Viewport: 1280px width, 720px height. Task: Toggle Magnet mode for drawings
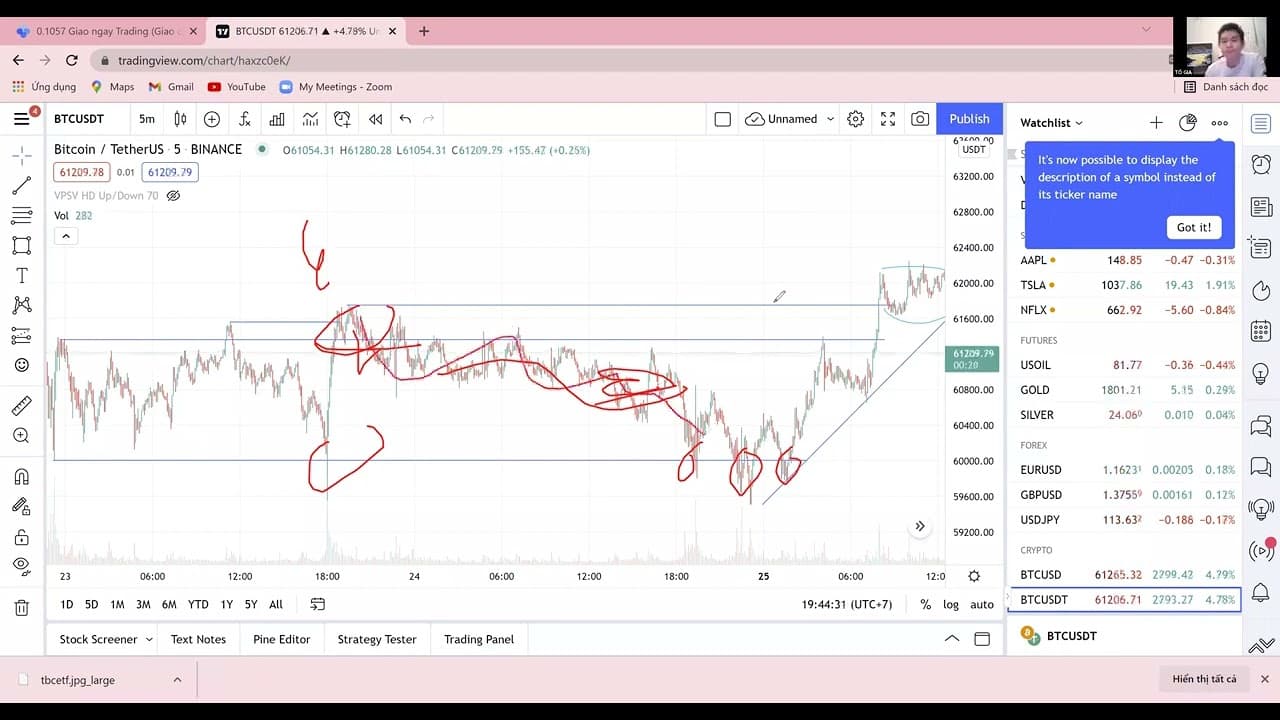coord(21,476)
